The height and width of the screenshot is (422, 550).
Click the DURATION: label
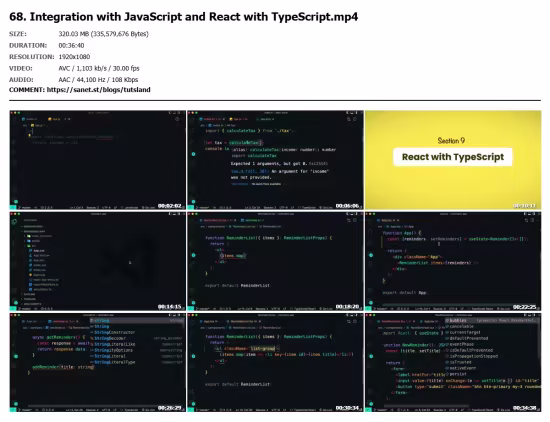(28, 45)
